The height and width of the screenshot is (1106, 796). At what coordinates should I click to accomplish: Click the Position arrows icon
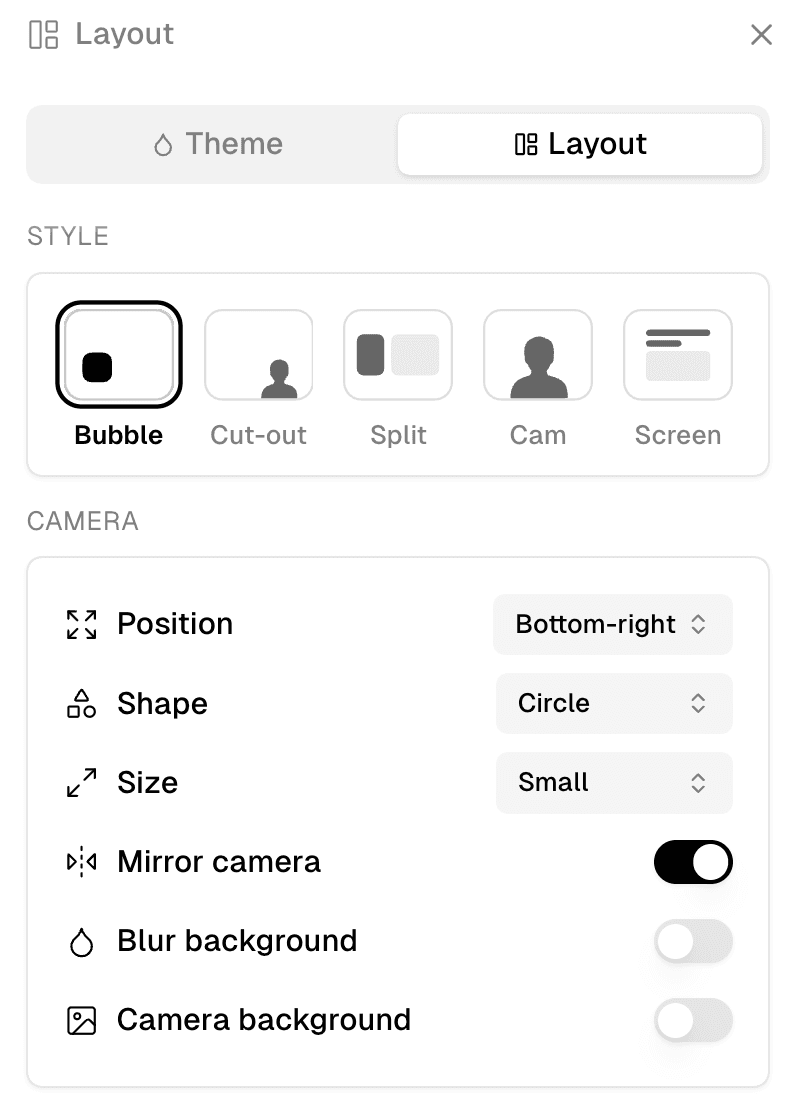click(81, 624)
